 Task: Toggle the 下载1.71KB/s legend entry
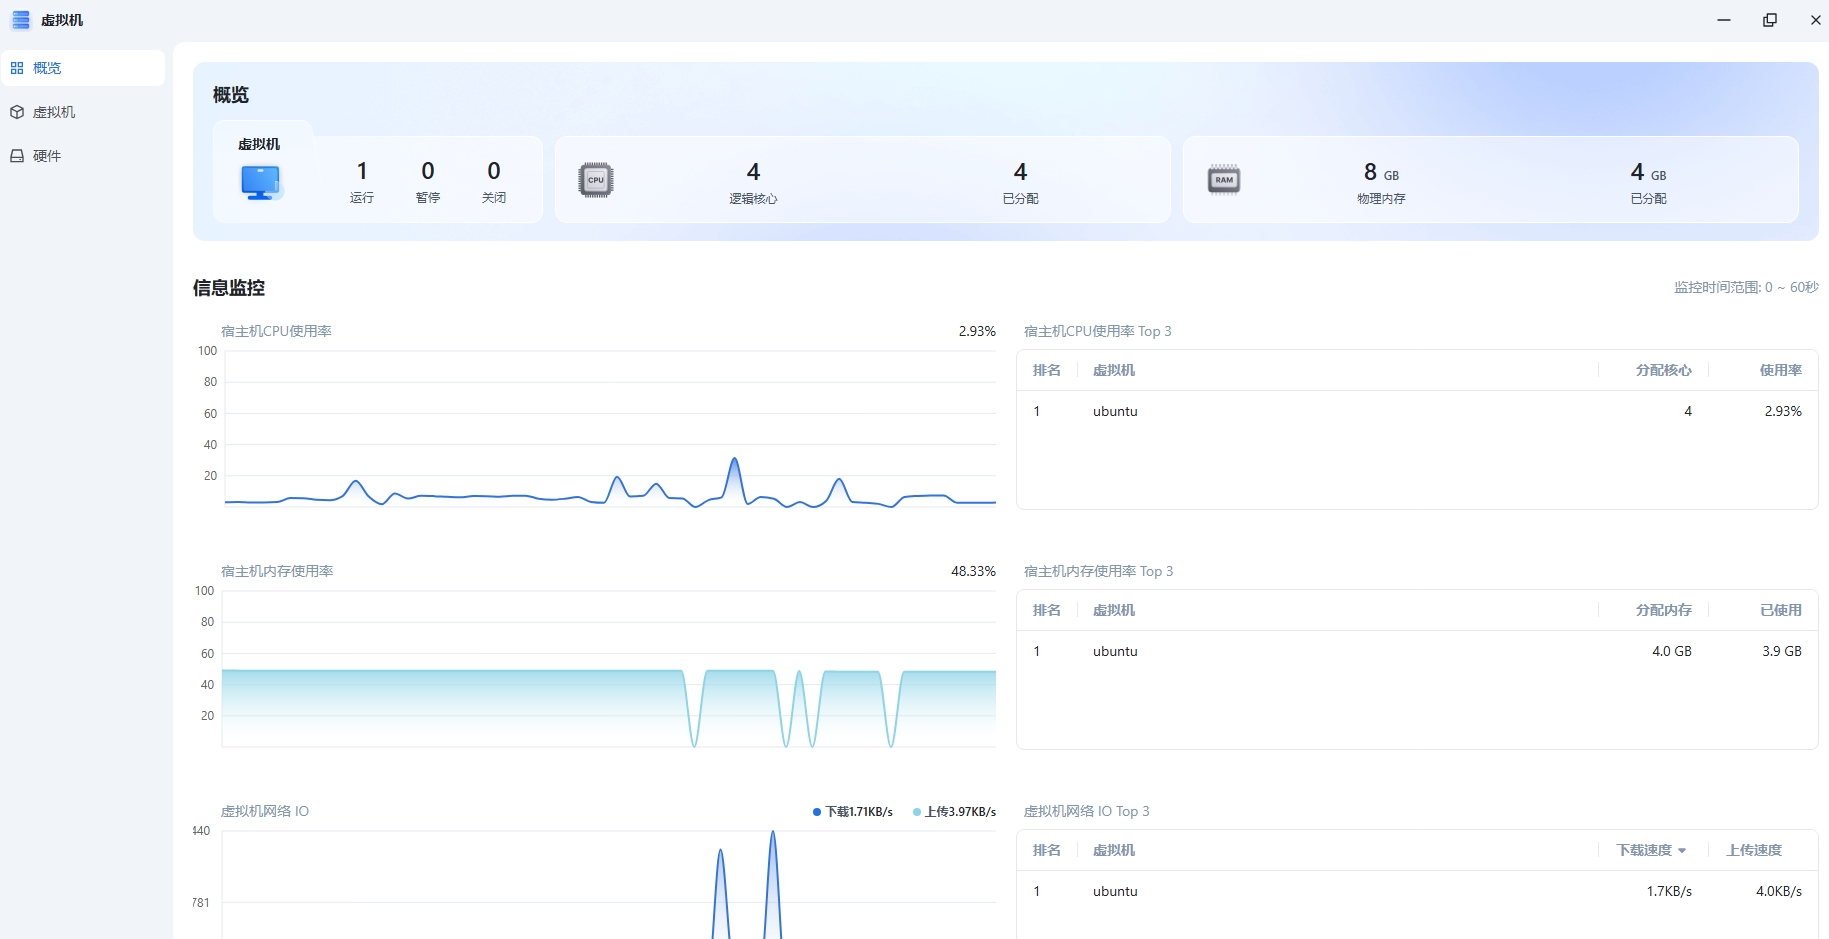click(853, 812)
